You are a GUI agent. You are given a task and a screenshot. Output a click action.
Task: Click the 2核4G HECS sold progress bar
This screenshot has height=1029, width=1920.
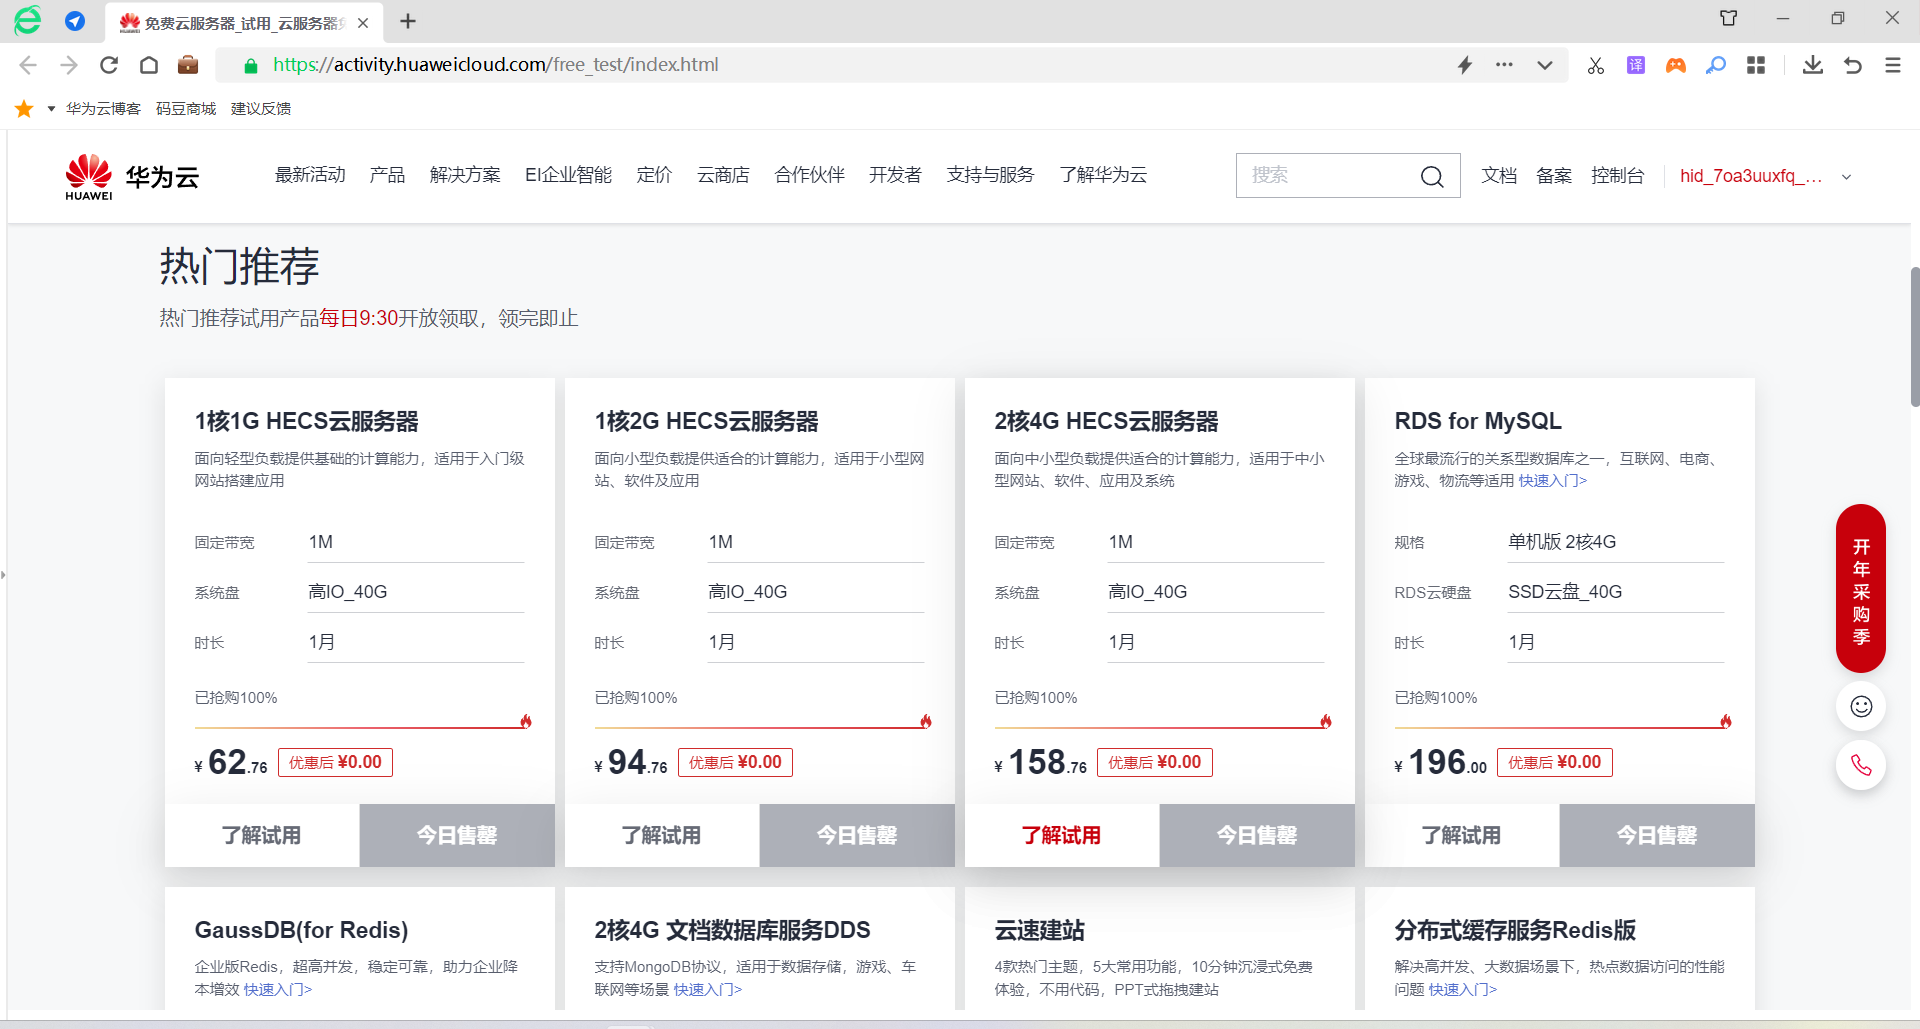(x=1162, y=727)
